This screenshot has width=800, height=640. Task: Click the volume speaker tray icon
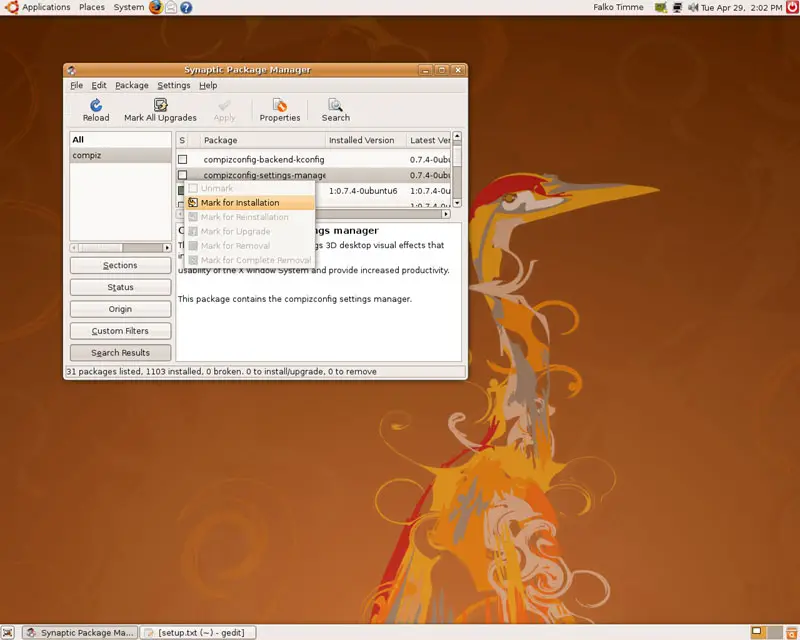(693, 8)
